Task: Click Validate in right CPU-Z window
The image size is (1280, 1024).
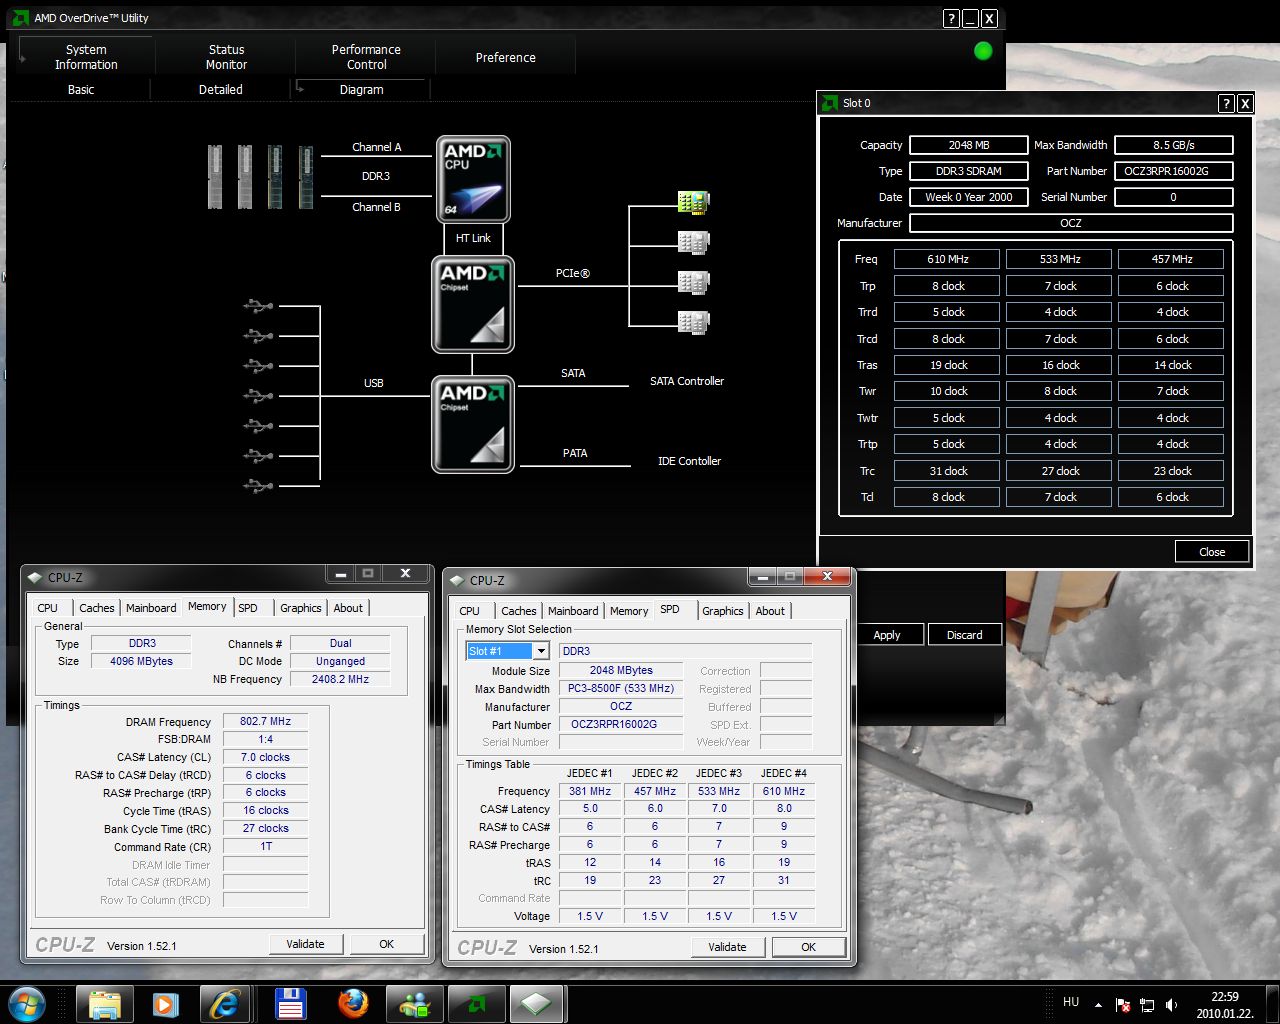Action: pyautogui.click(x=727, y=947)
